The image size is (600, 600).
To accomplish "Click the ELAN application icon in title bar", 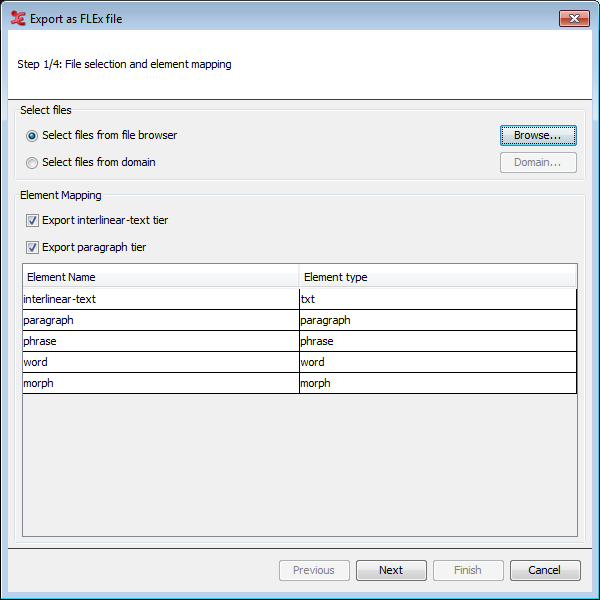I will 17,18.
